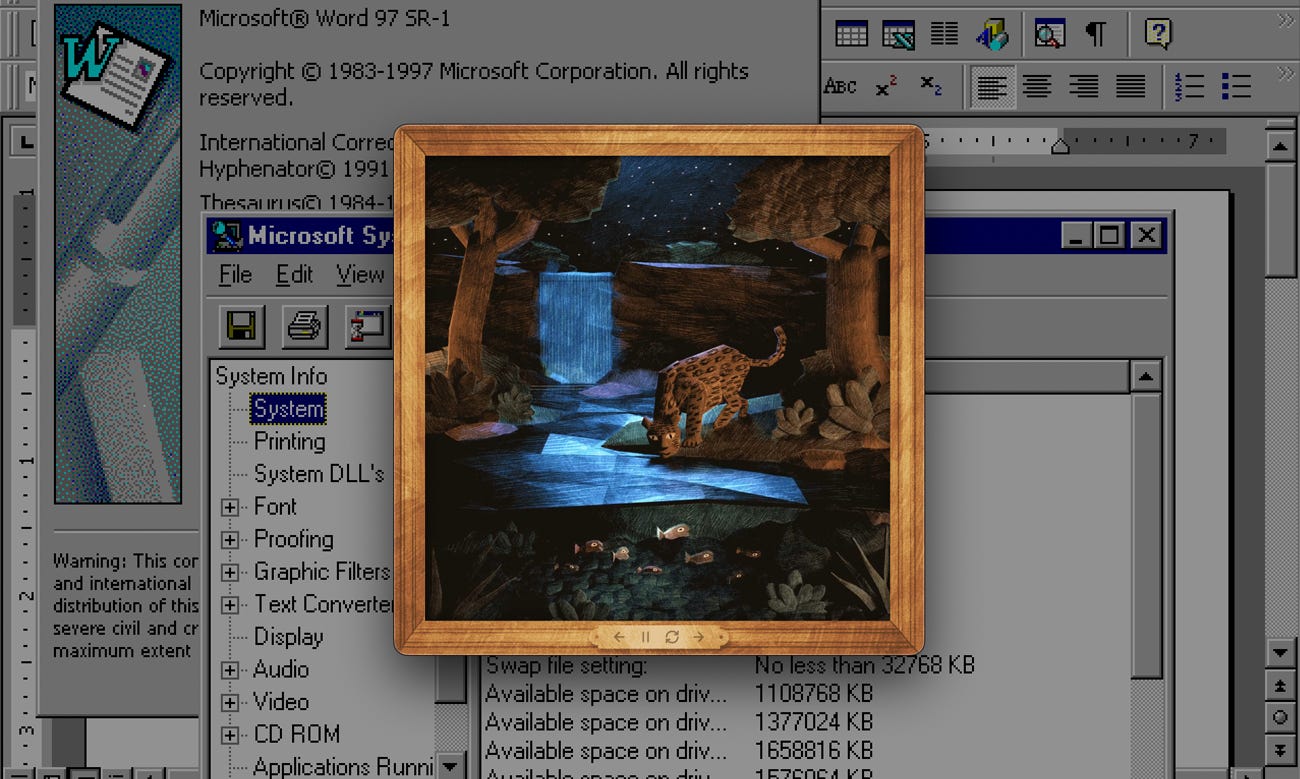Viewport: 1300px width, 779px height.
Task: Click the Word document scrollbar down arrow
Action: 1280,652
